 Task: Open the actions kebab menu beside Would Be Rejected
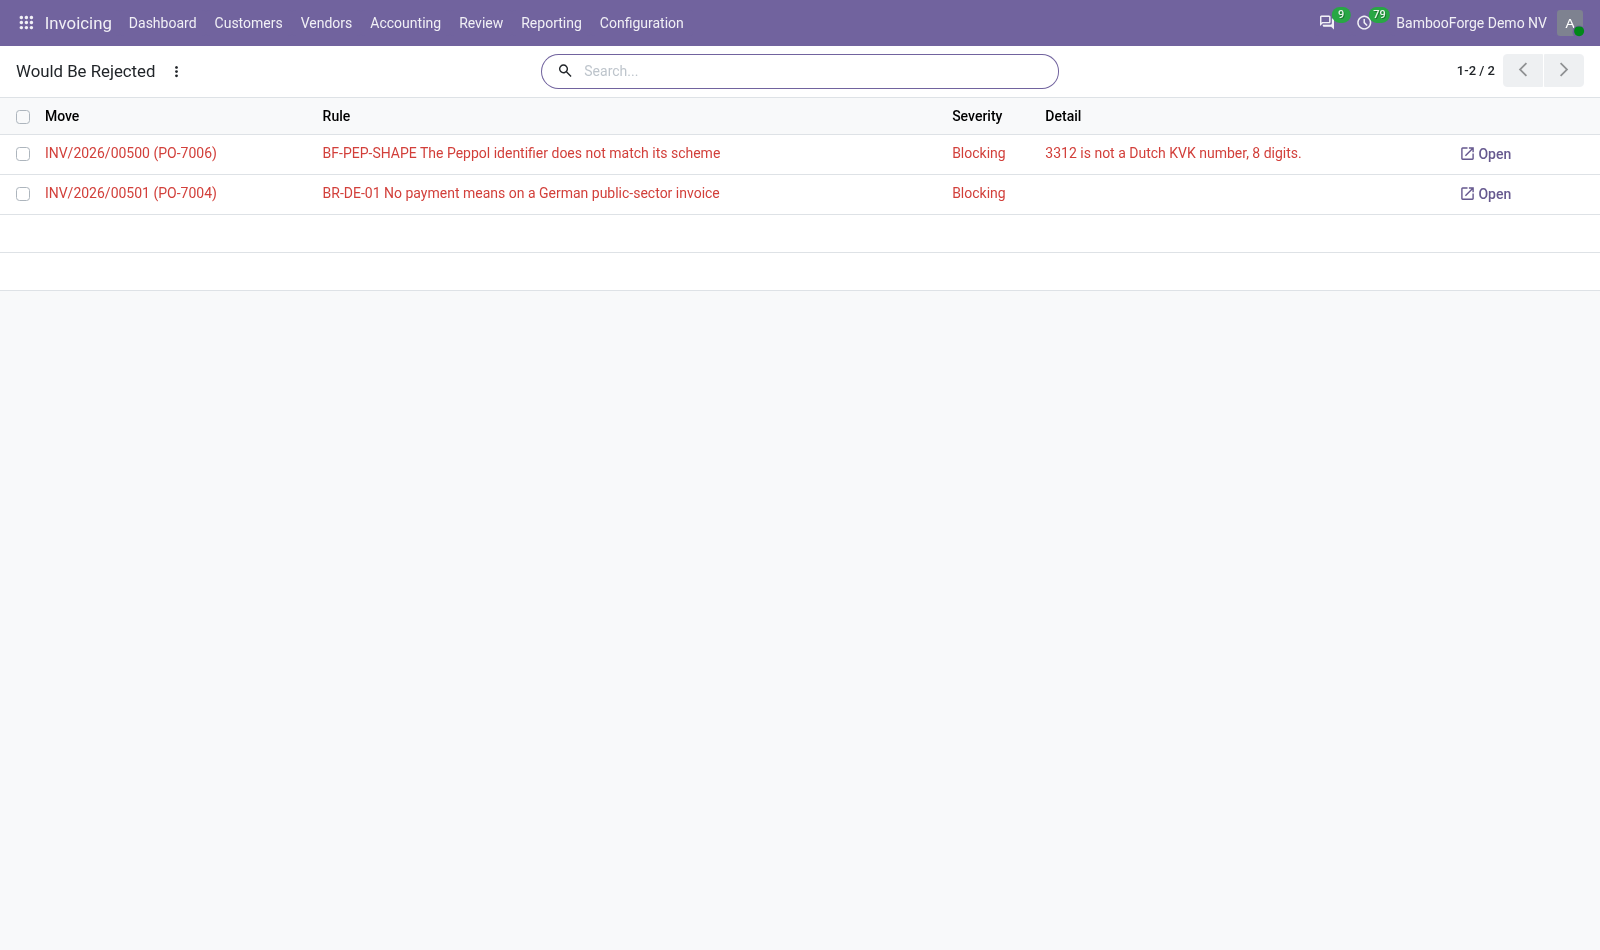coord(176,71)
